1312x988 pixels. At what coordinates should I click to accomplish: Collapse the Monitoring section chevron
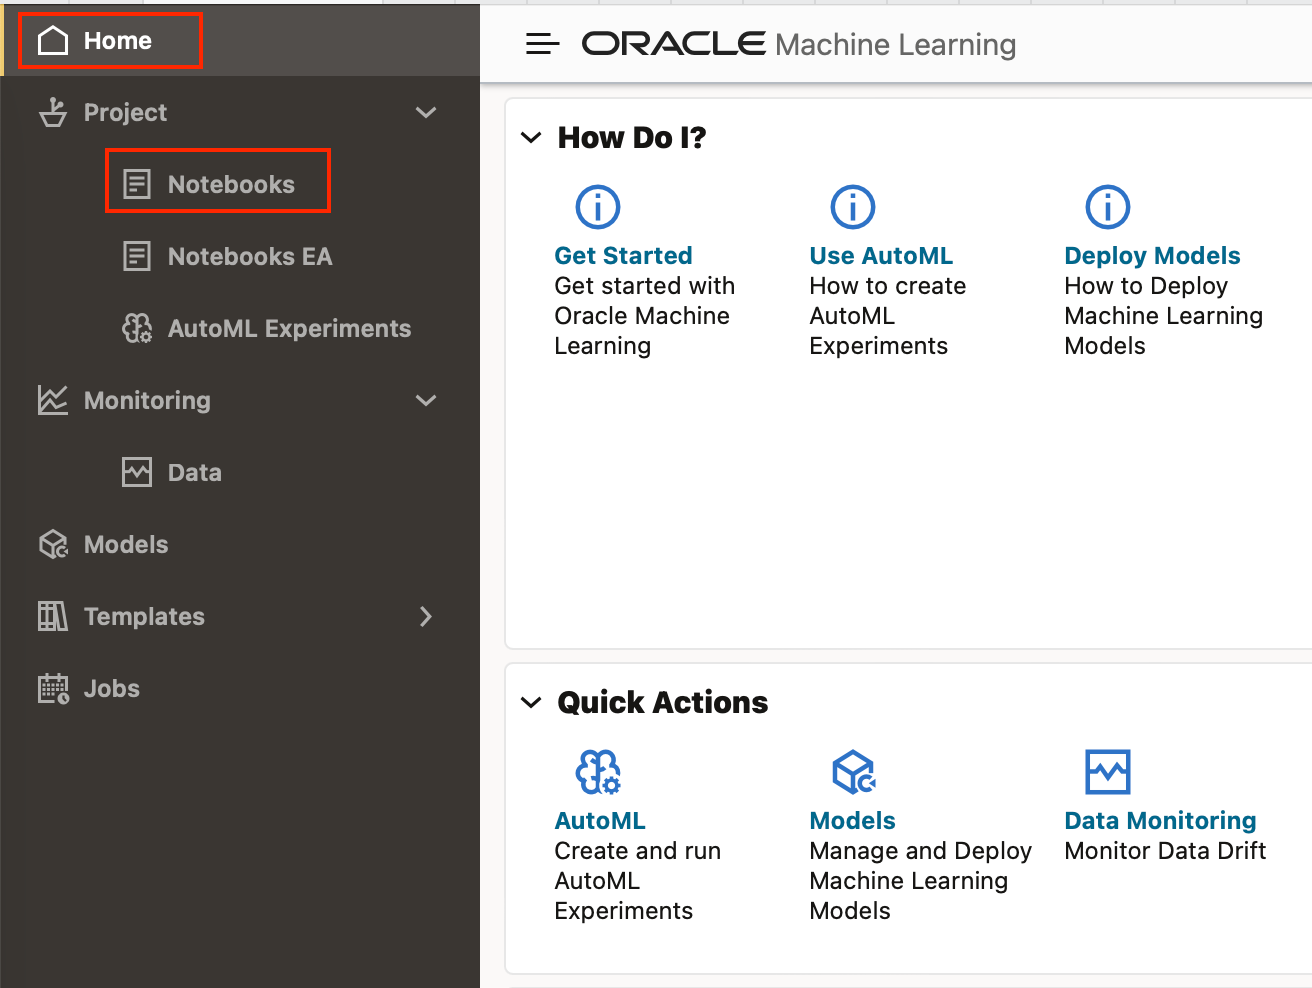click(x=426, y=401)
